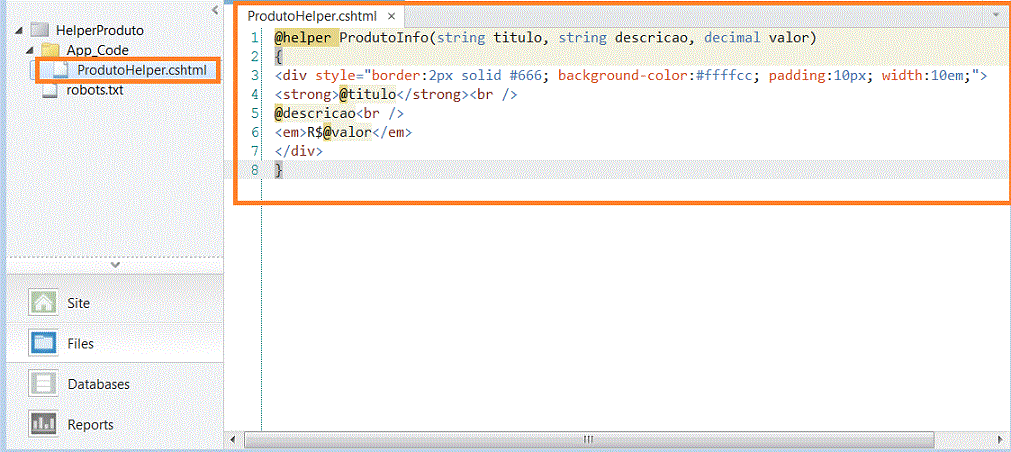Click line number 3 in the gutter
Image resolution: width=1011 pixels, height=452 pixels.
tap(256, 75)
